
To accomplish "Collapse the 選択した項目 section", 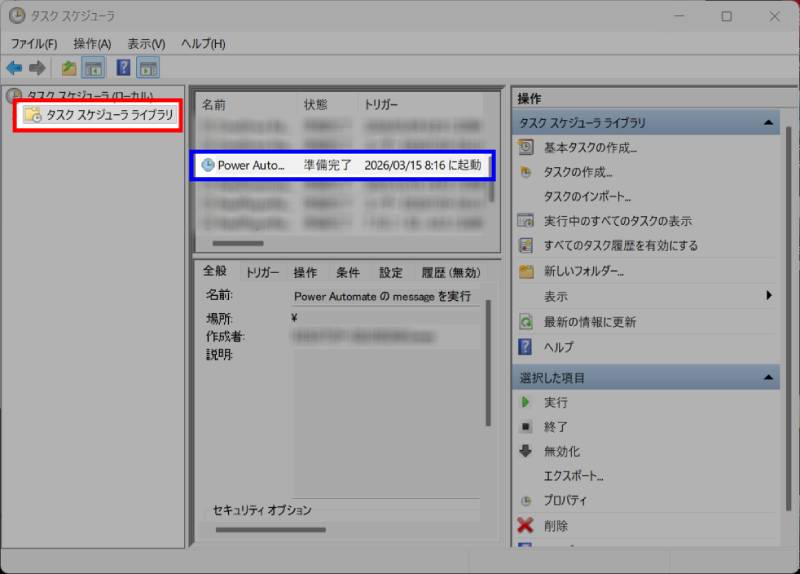I will (768, 378).
